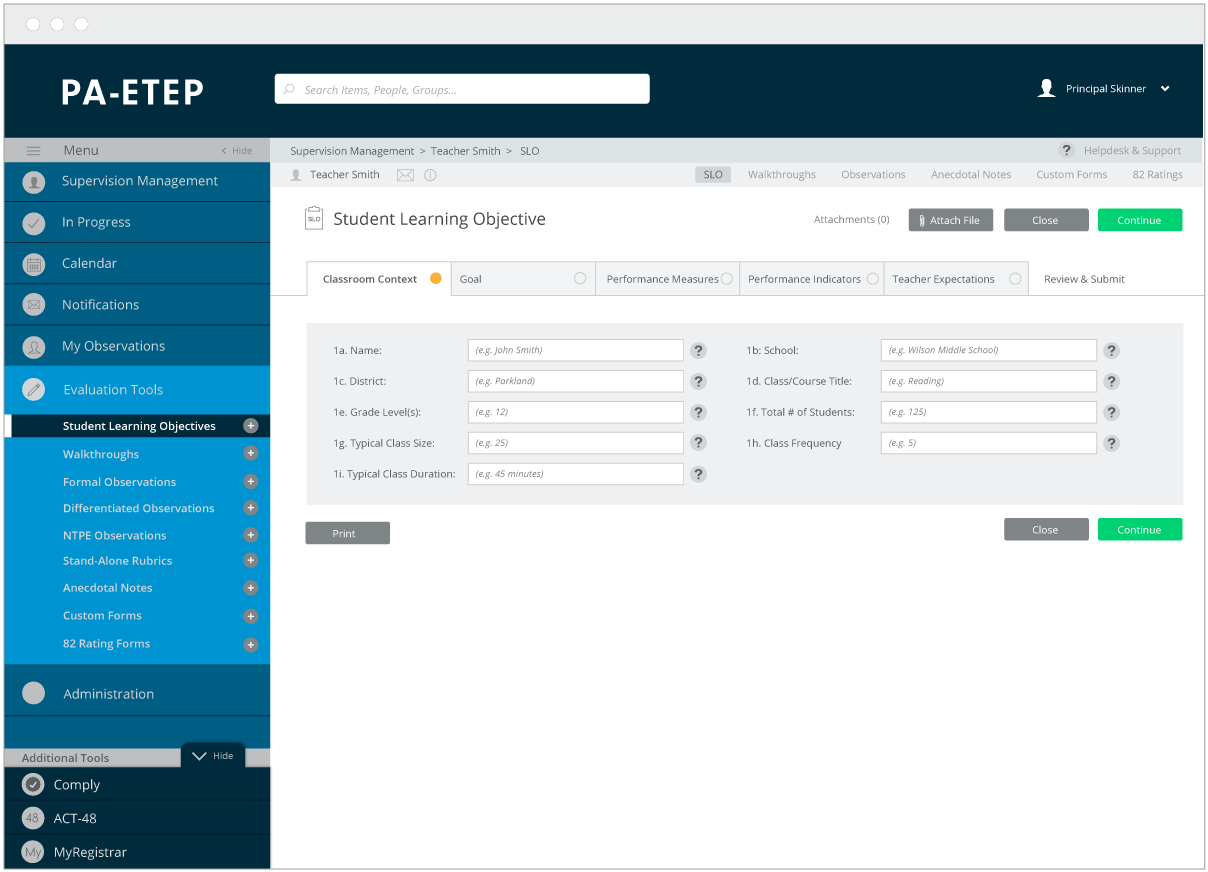Click help icon for 1b: School

tap(1112, 351)
